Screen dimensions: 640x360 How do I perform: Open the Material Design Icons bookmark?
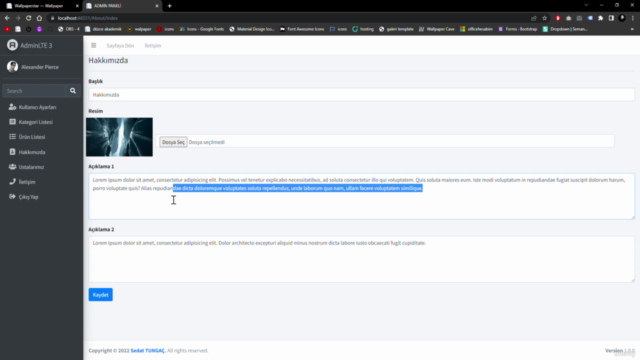252,29
